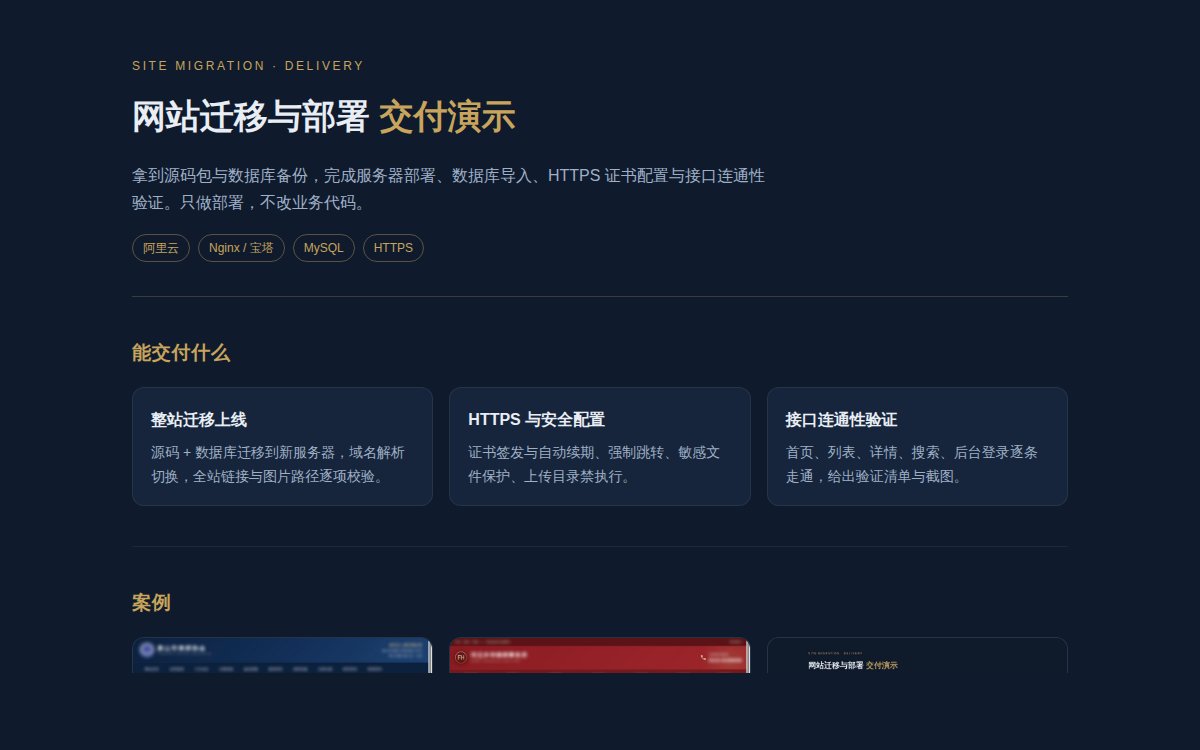Click the SITE MIGRATION · DELIVERY label

248,66
